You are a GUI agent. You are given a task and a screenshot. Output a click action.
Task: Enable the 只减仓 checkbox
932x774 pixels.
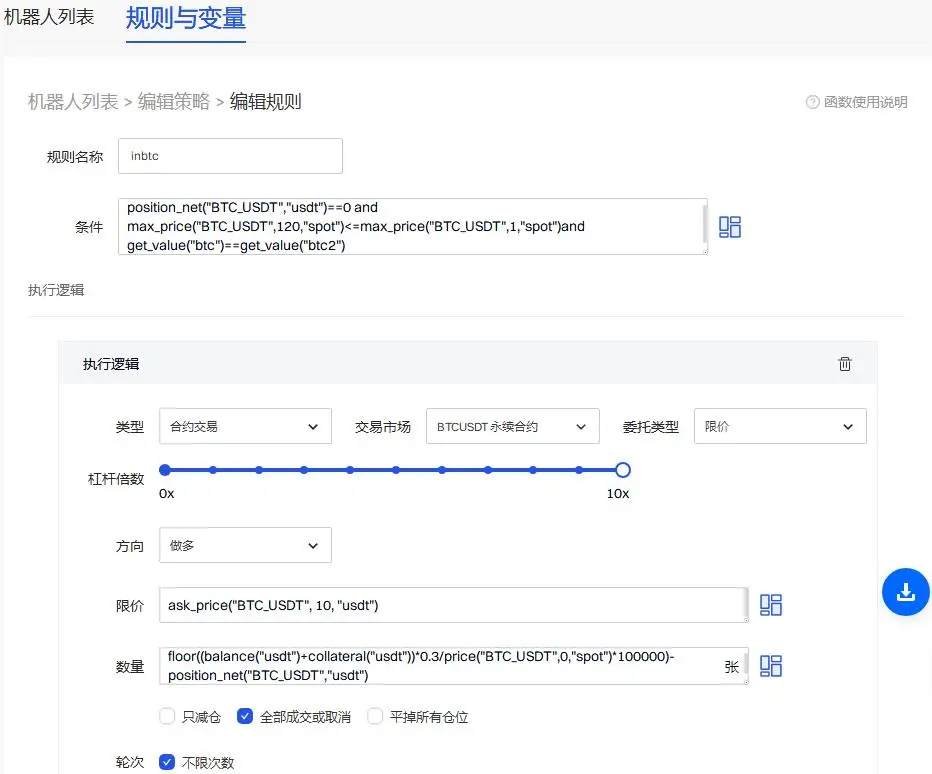click(x=167, y=716)
